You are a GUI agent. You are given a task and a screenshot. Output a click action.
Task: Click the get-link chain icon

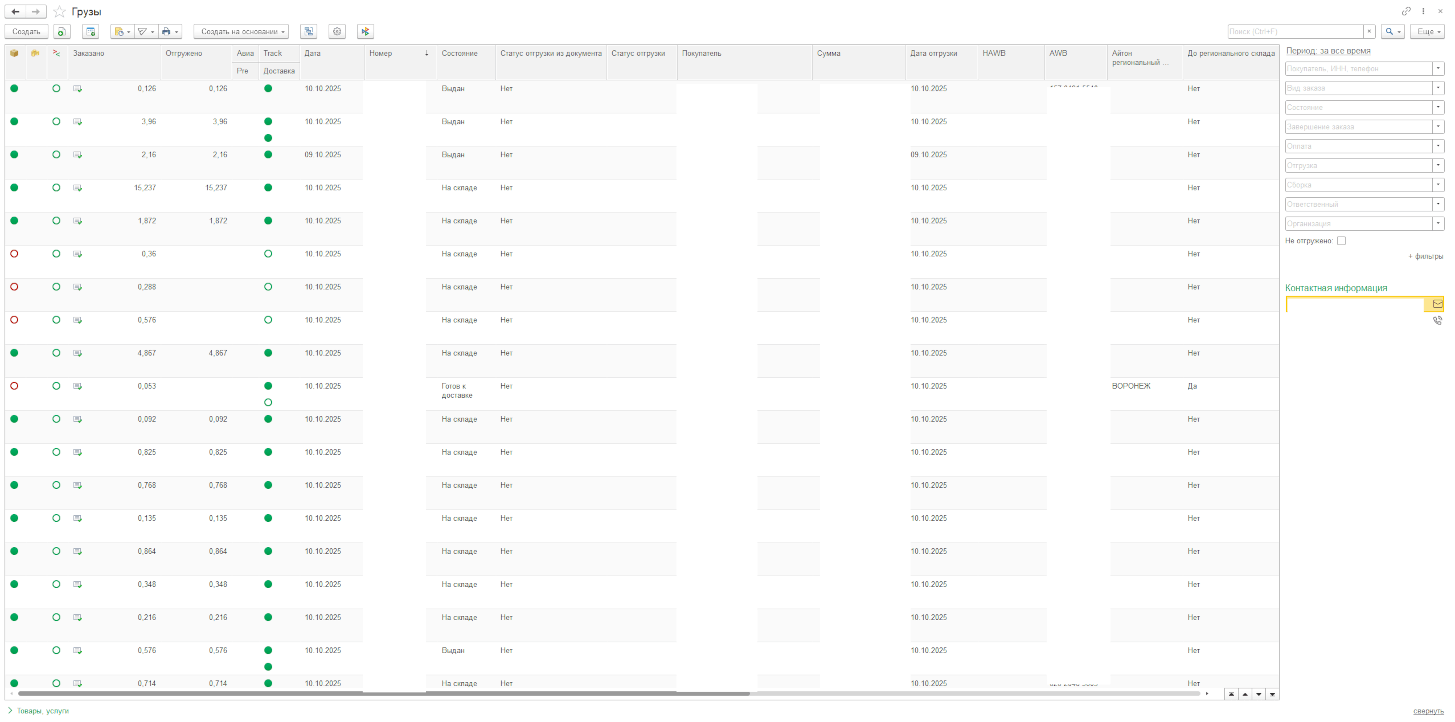[x=1406, y=11]
